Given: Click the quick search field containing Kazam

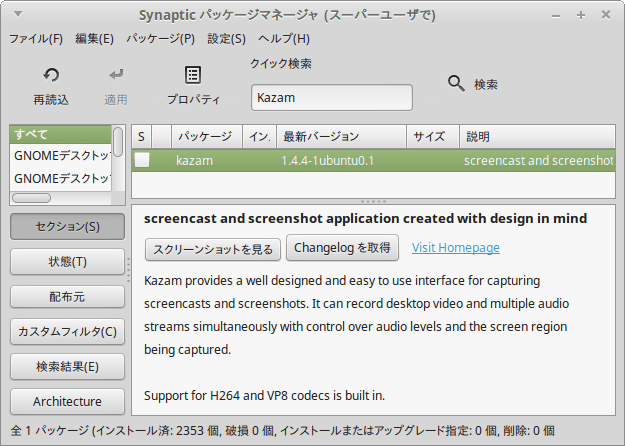Looking at the screenshot, I should (x=332, y=97).
